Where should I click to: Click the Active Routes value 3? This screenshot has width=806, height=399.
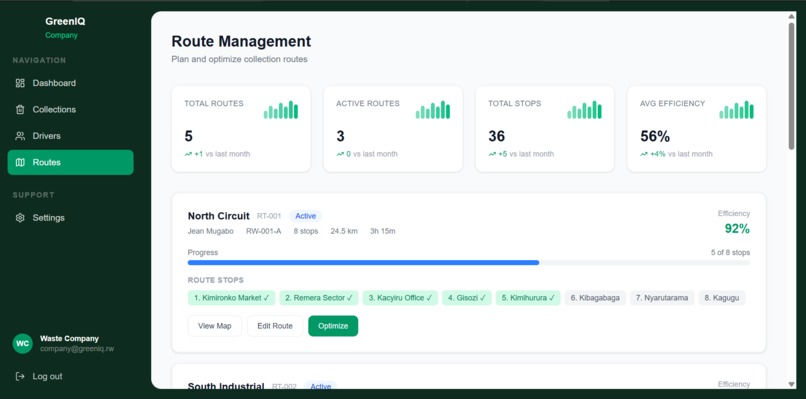340,136
